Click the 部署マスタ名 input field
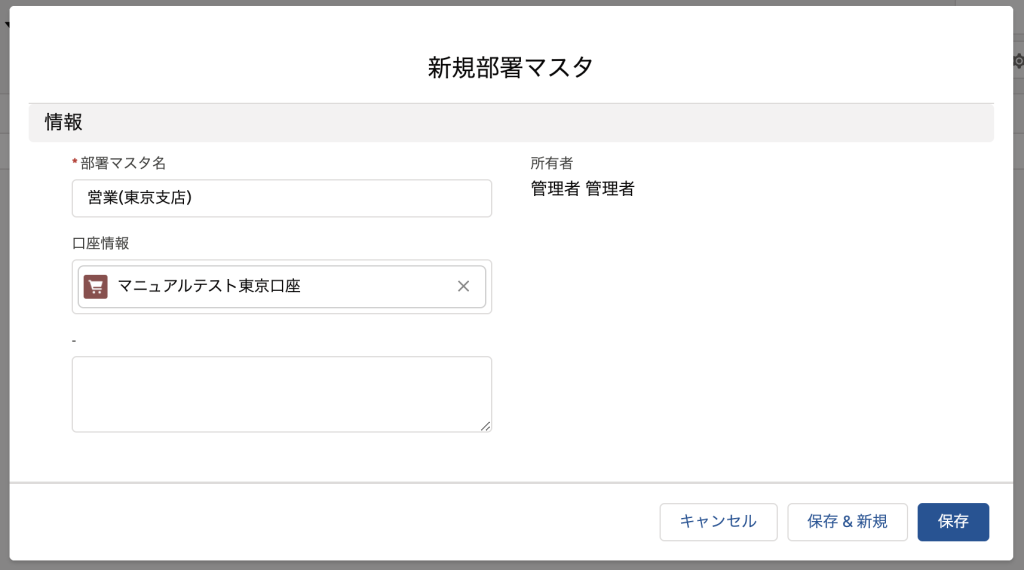 pyautogui.click(x=281, y=198)
